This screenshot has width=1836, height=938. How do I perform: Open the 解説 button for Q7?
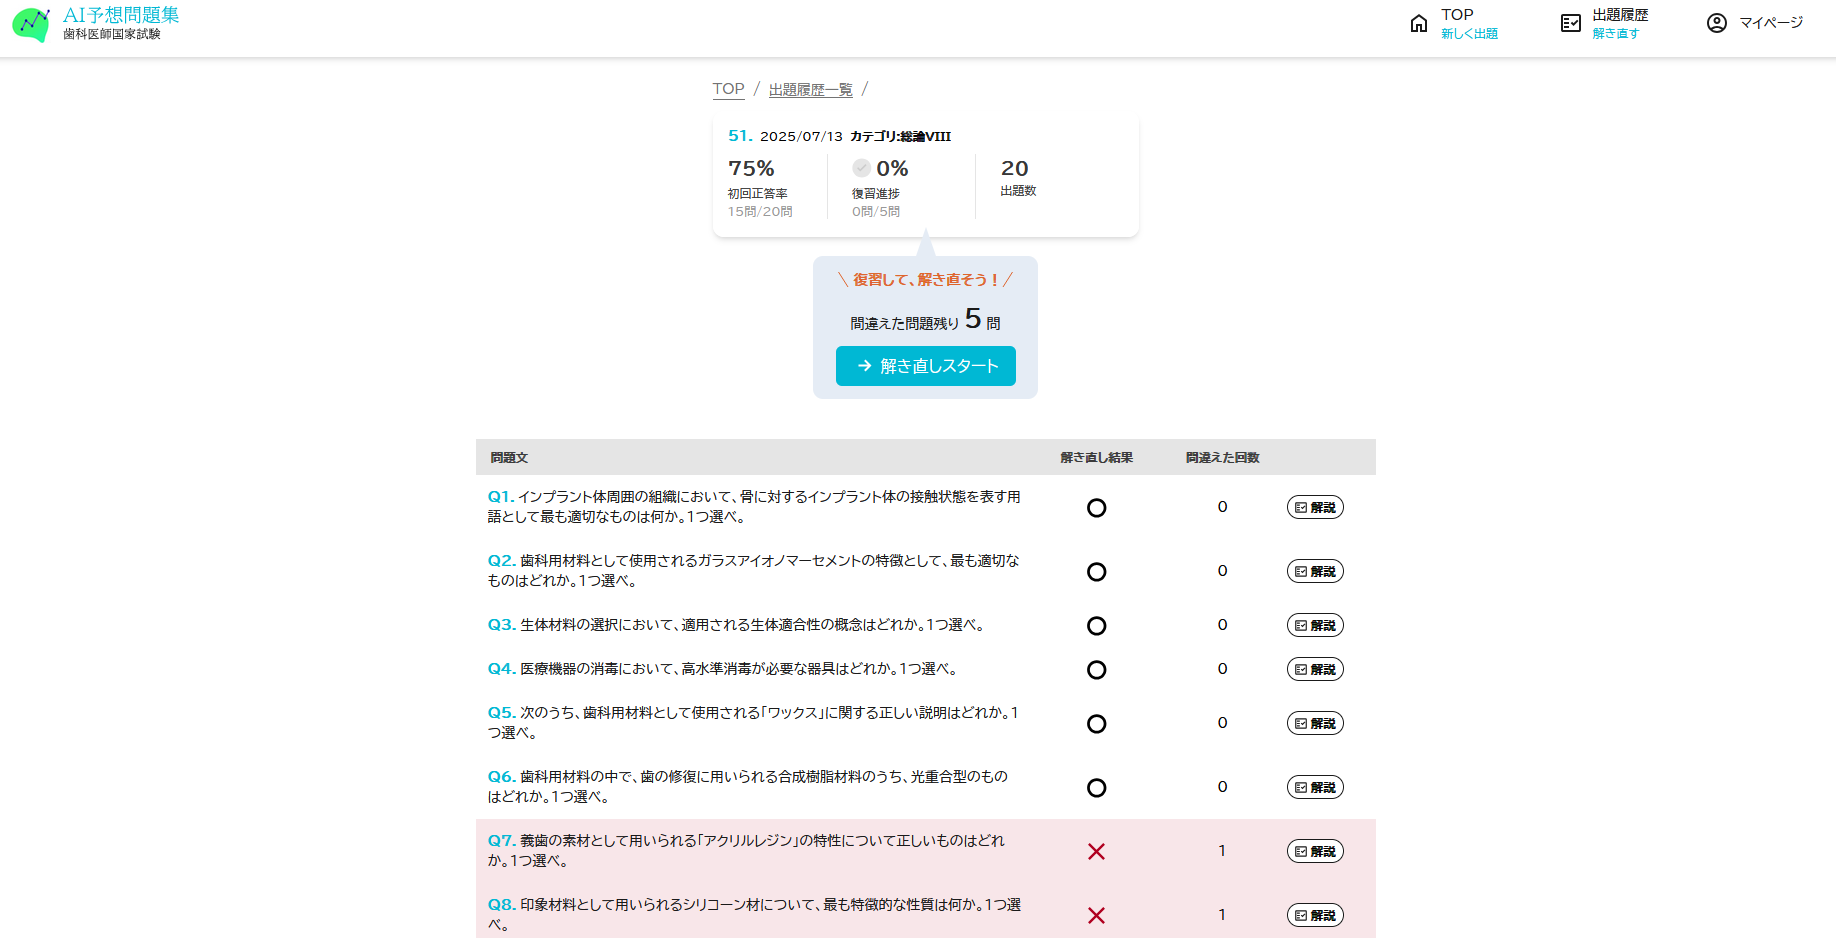(x=1314, y=851)
